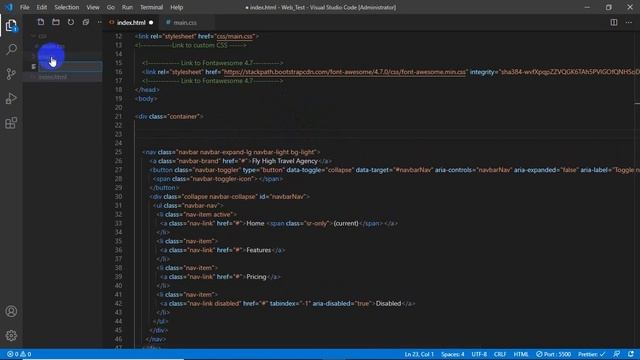Open the Terminal menu
640x360 pixels.
[151, 7]
